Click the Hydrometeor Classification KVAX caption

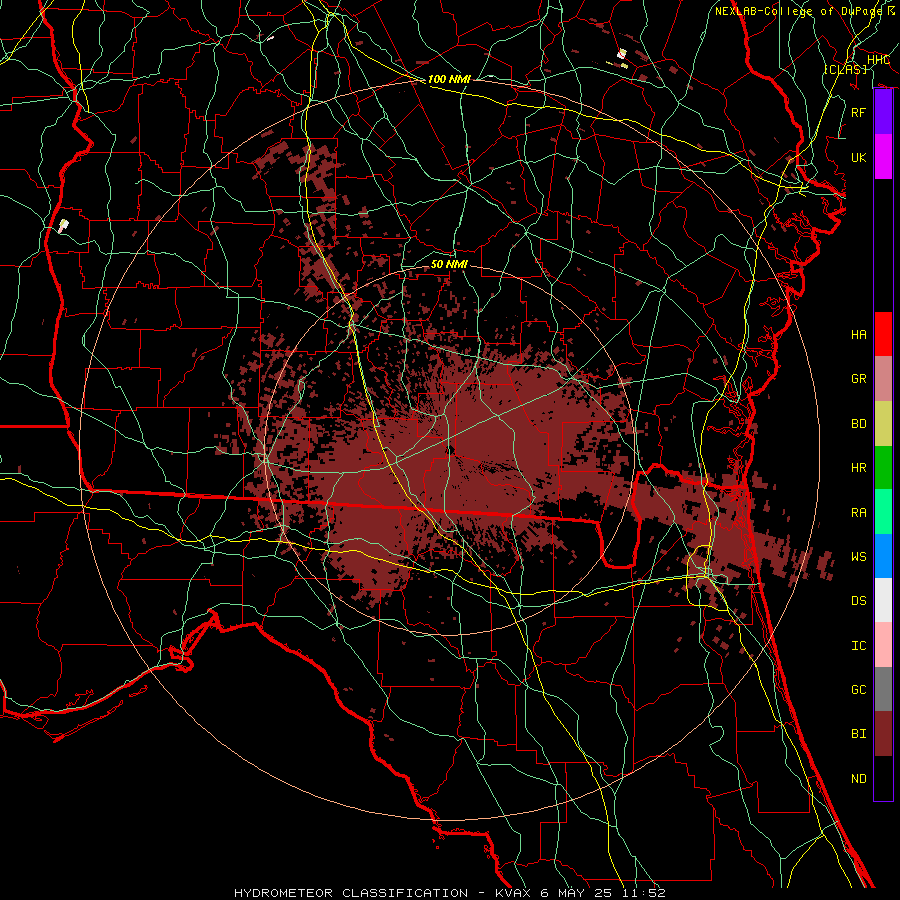tap(450, 893)
